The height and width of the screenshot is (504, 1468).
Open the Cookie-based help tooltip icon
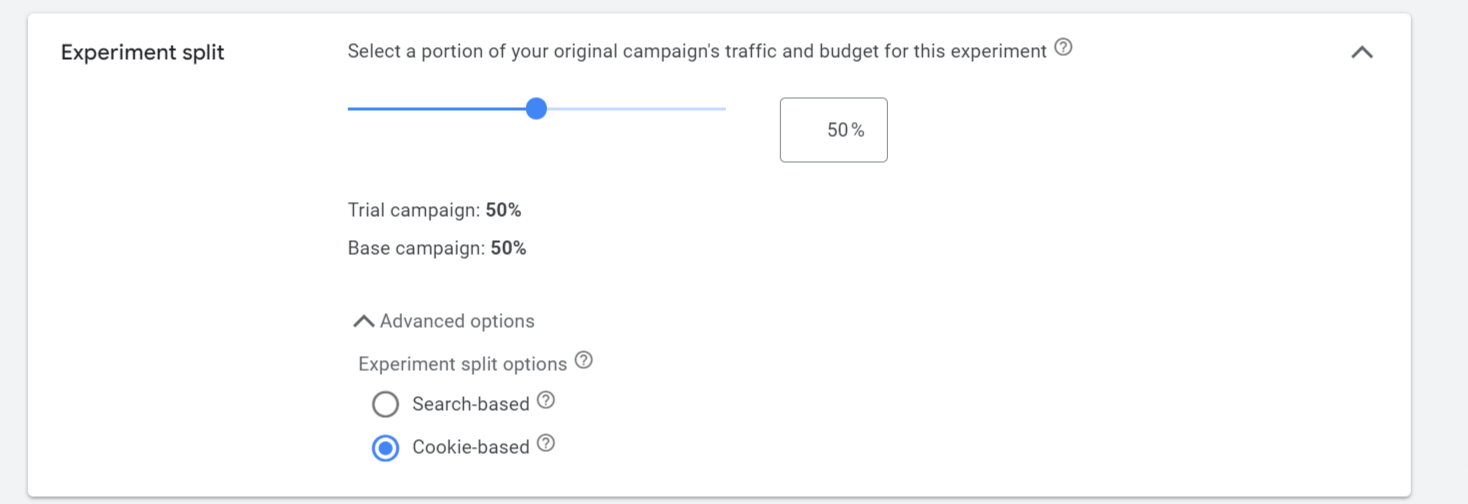pyautogui.click(x=546, y=443)
